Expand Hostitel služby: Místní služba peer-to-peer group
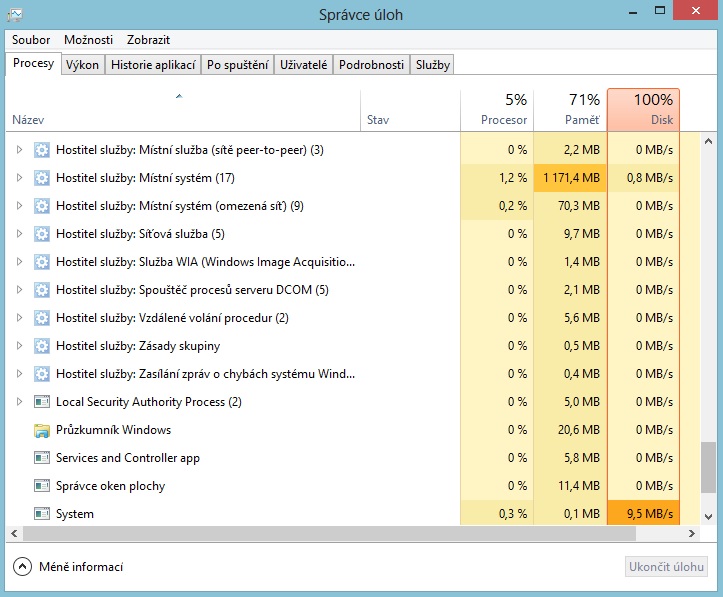Screen dimensions: 723x597 point(18,150)
